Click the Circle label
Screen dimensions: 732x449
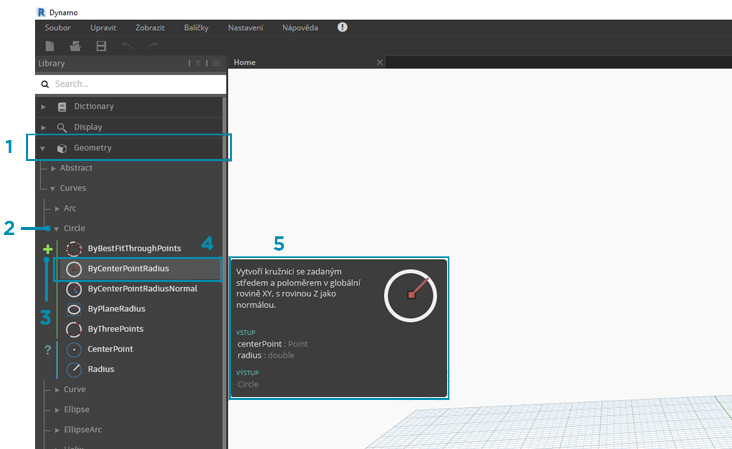pos(74,228)
